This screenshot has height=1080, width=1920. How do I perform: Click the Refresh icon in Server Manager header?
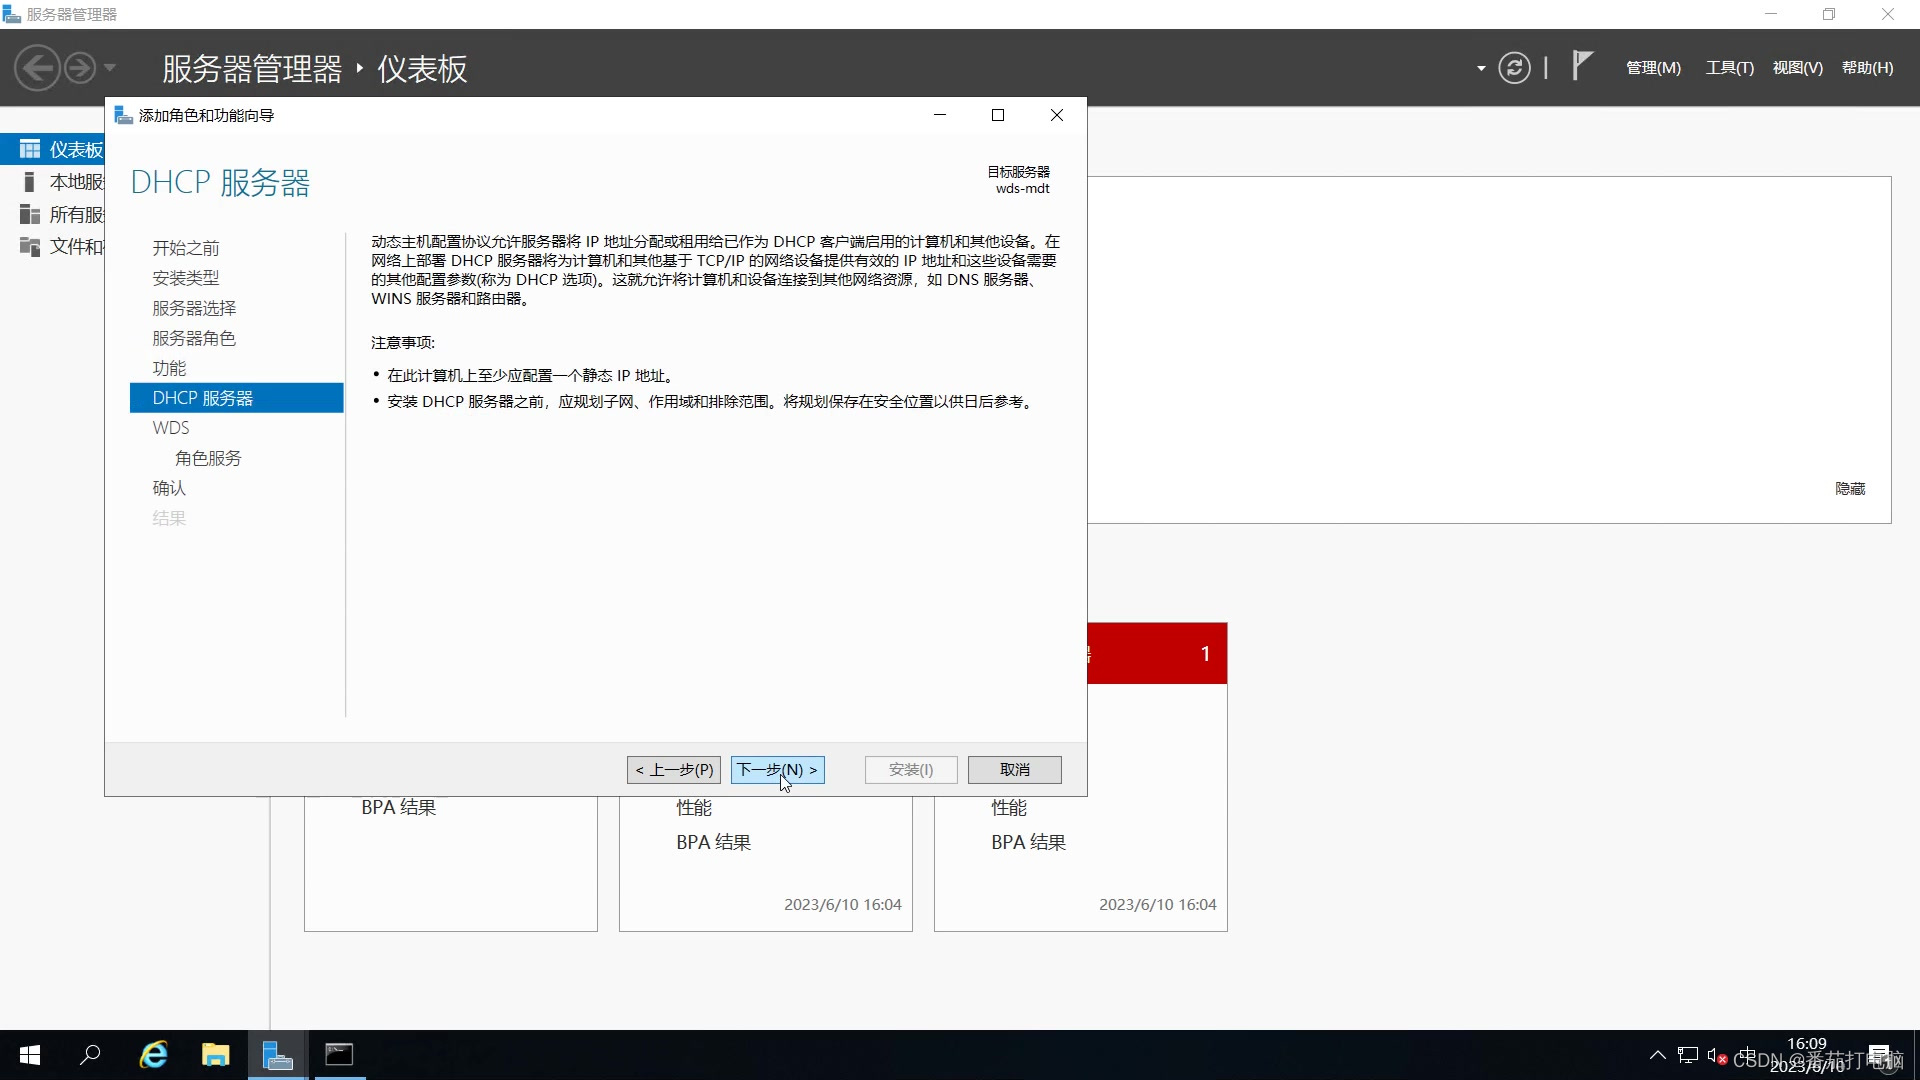tap(1514, 68)
